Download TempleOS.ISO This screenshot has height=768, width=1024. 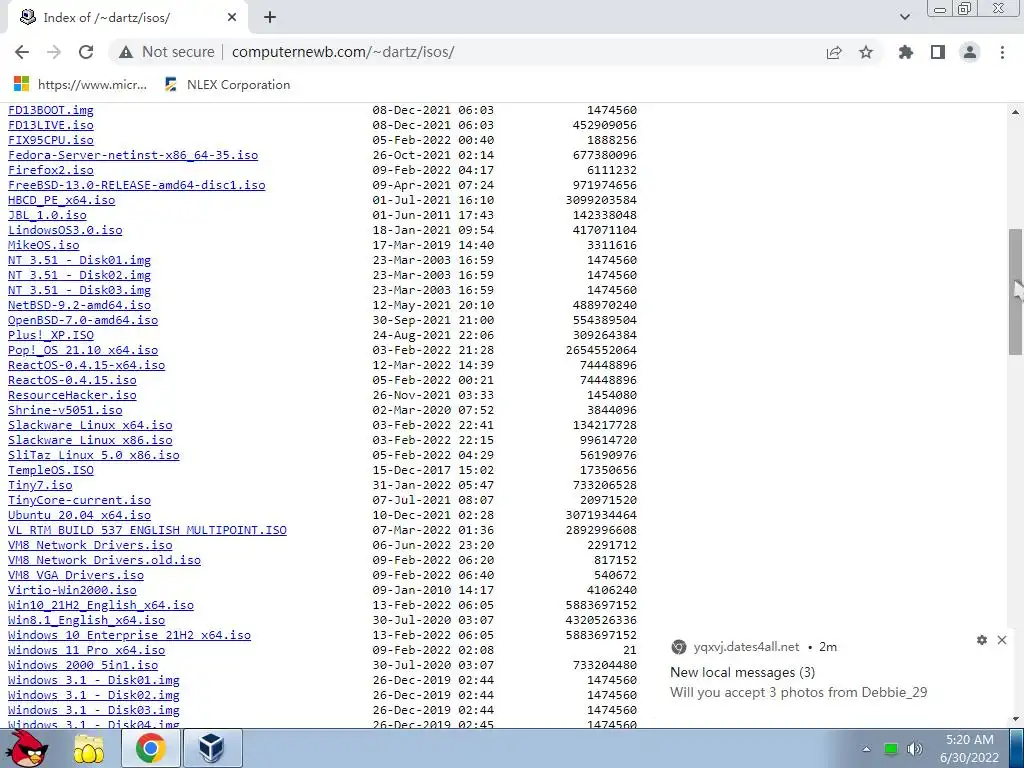50,470
